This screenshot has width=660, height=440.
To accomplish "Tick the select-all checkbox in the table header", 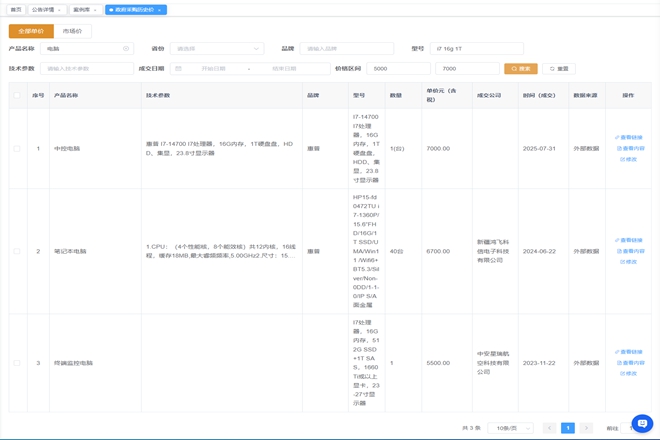I will click(x=17, y=96).
